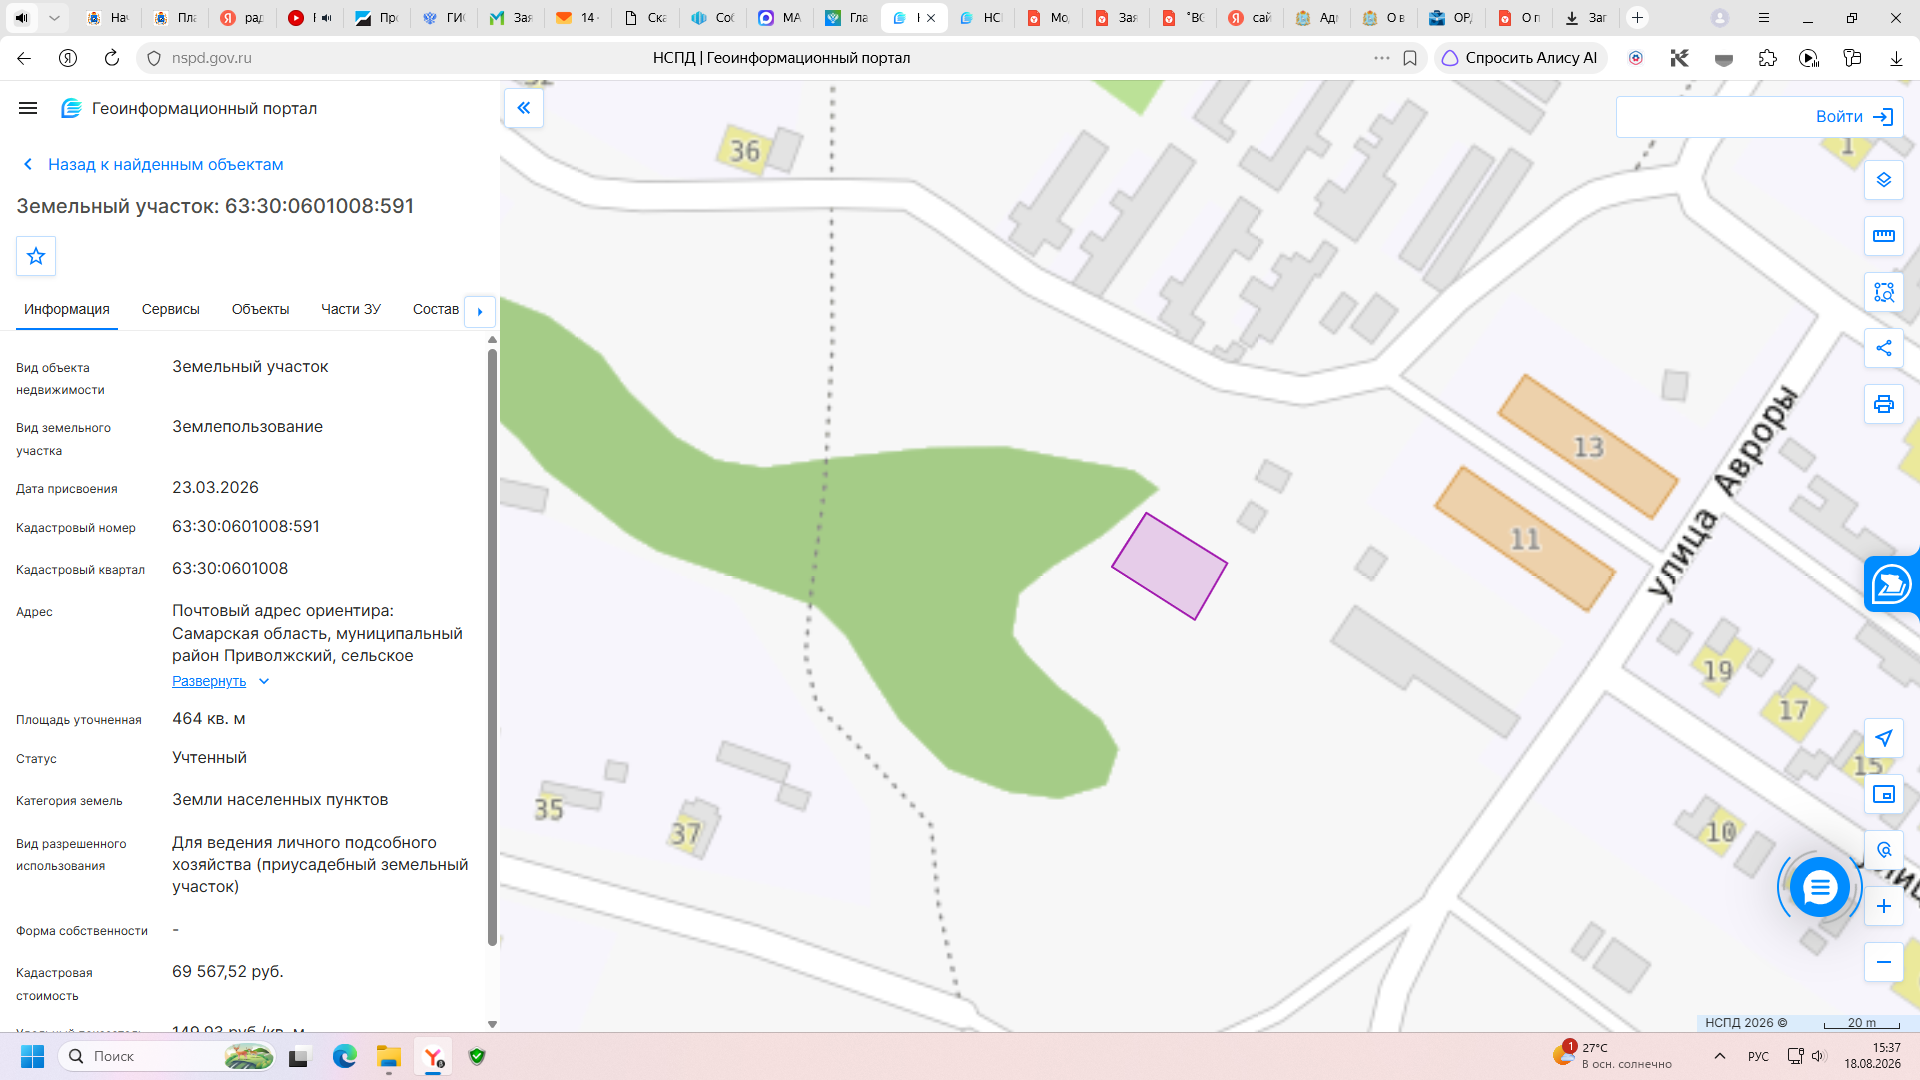
Task: Select the purple highlighted parcel on map
Action: click(x=1169, y=566)
